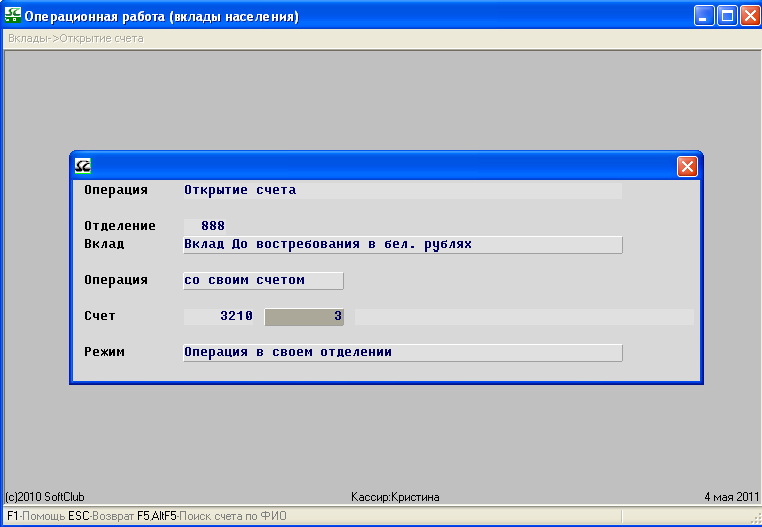Click the SC application icon in main title bar
Viewport: 762px width, 527px height.
(x=13, y=15)
